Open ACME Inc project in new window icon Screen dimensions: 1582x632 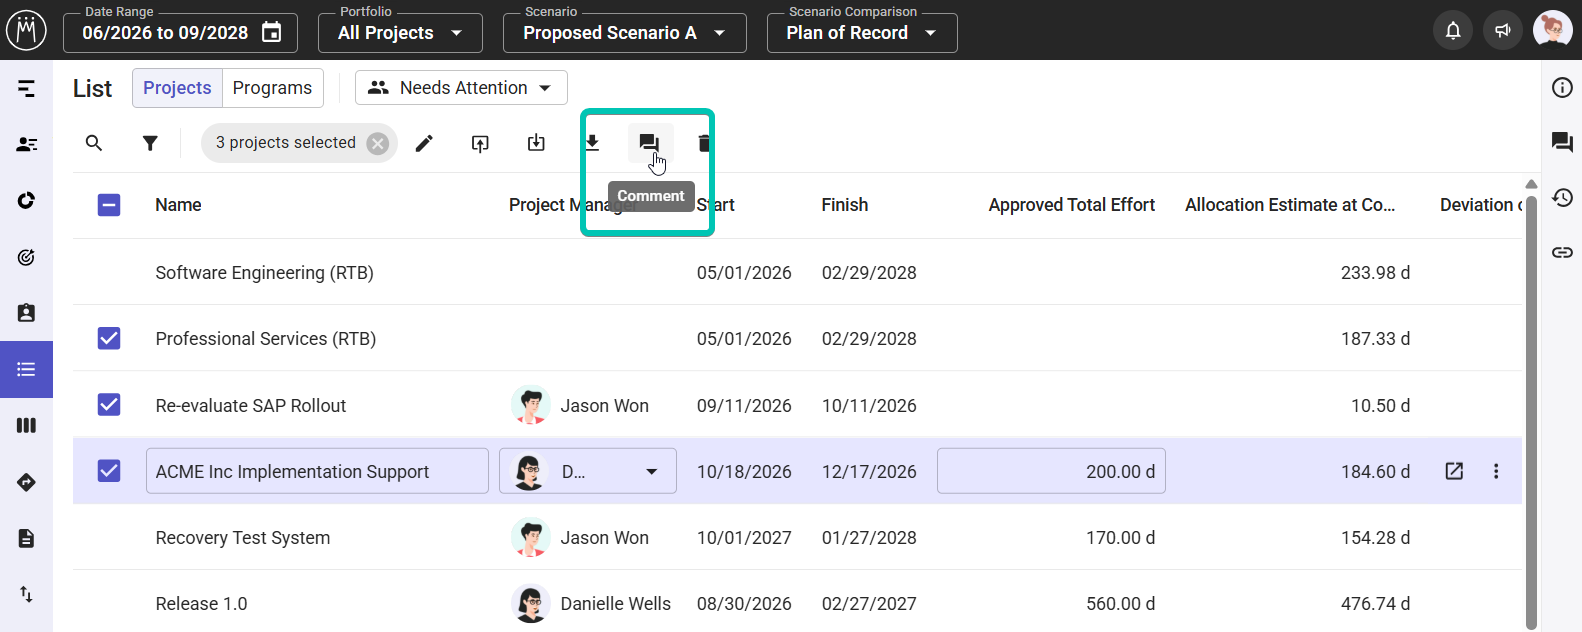tap(1454, 471)
